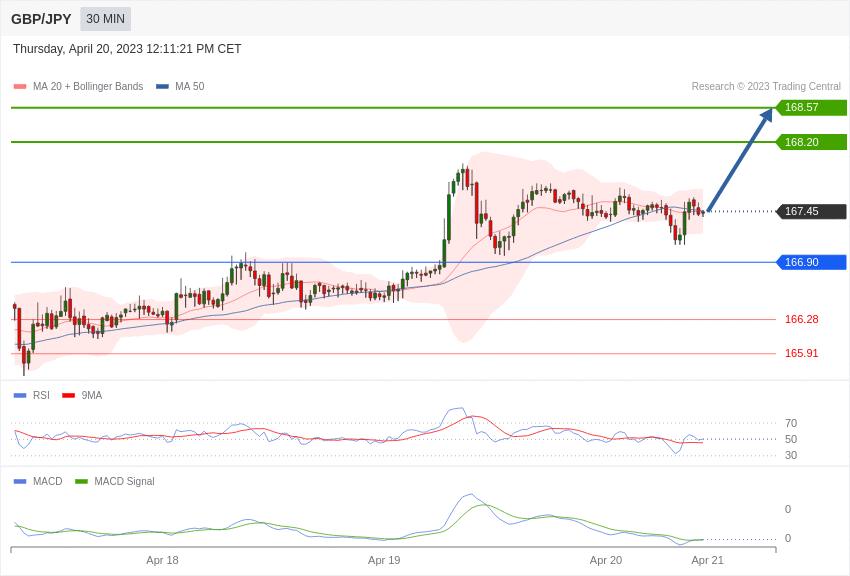Click the MA 50 legend color swatch
Screen dimensions: 850x576
162,86
